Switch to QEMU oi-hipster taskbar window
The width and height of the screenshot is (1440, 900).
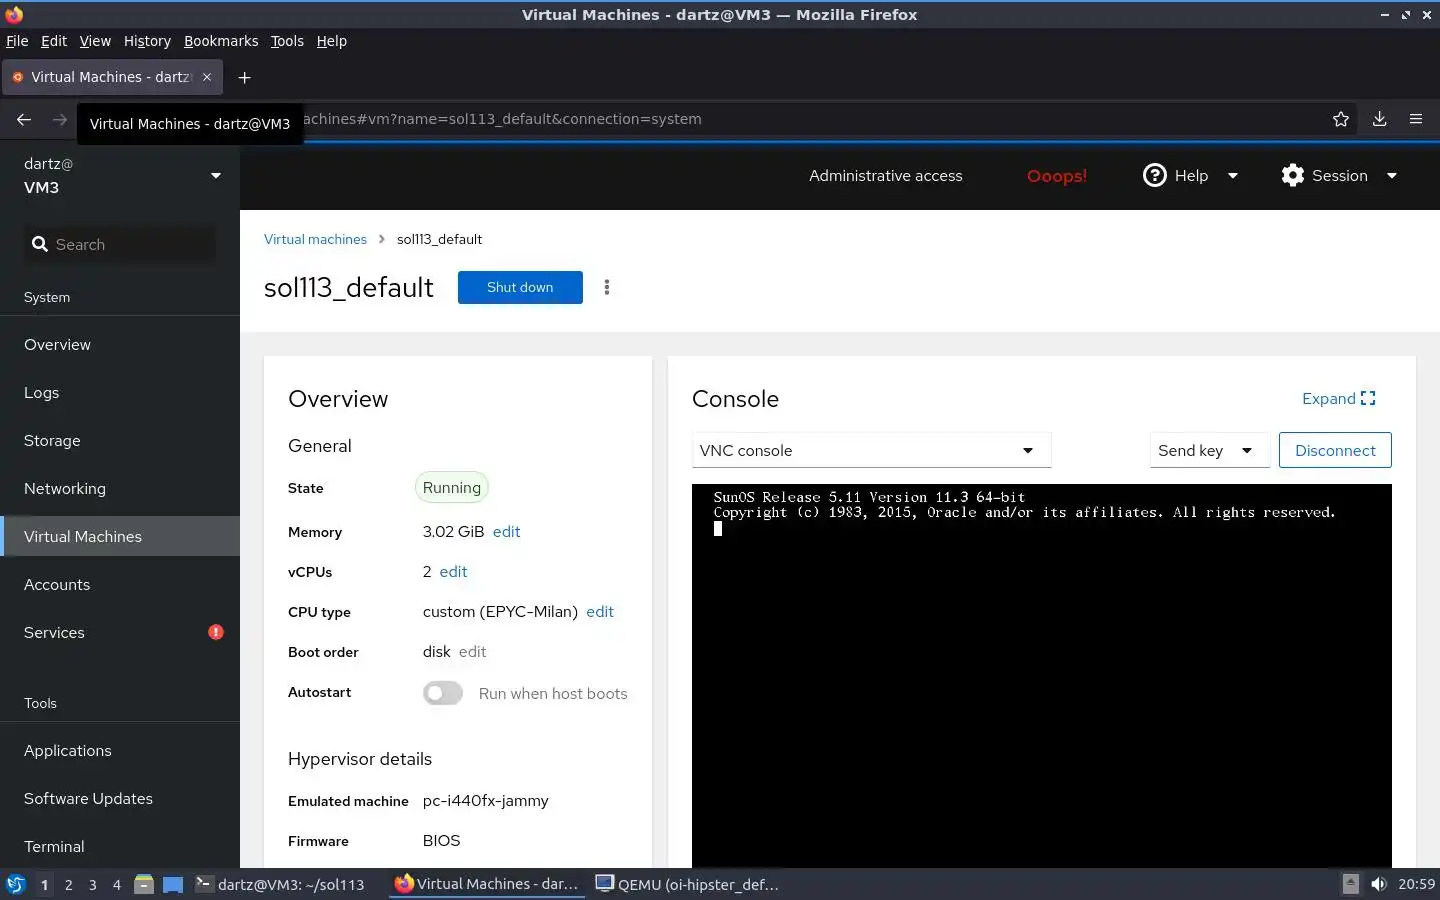click(x=688, y=884)
